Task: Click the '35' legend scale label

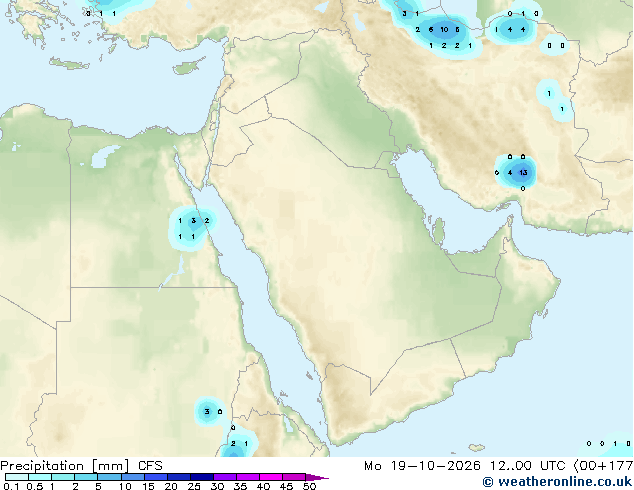Action: pyautogui.click(x=240, y=486)
